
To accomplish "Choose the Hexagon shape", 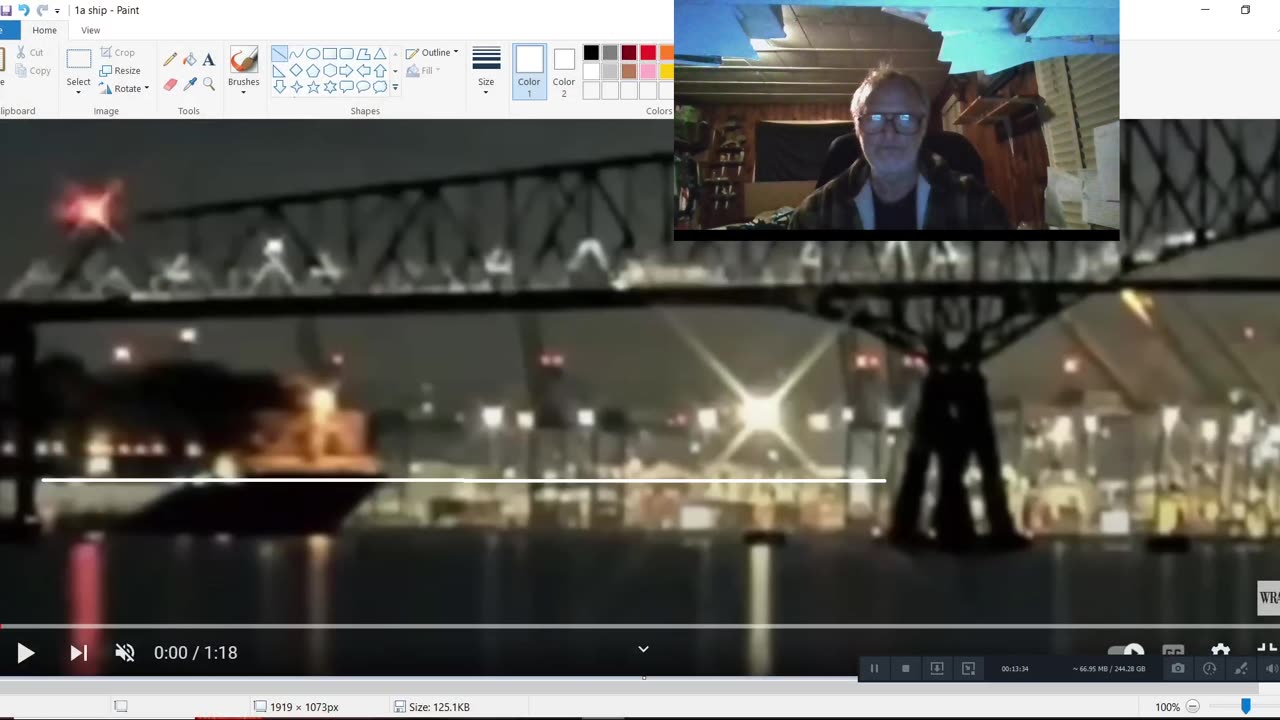I will pyautogui.click(x=330, y=71).
